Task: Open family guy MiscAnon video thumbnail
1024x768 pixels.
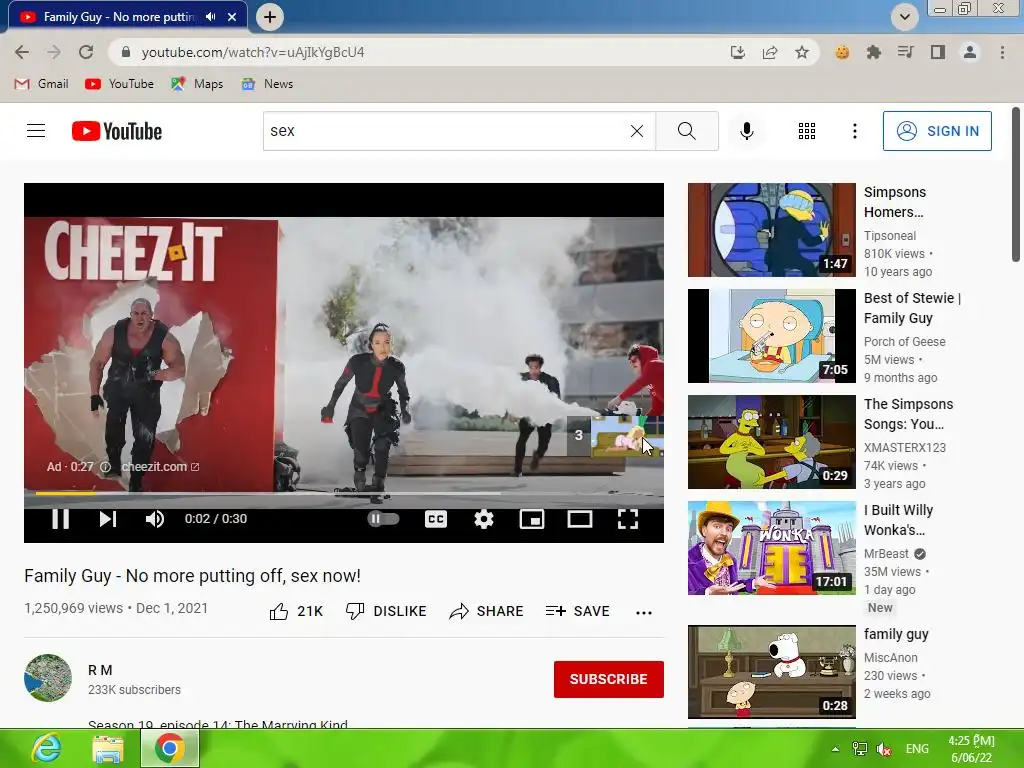Action: pos(771,672)
